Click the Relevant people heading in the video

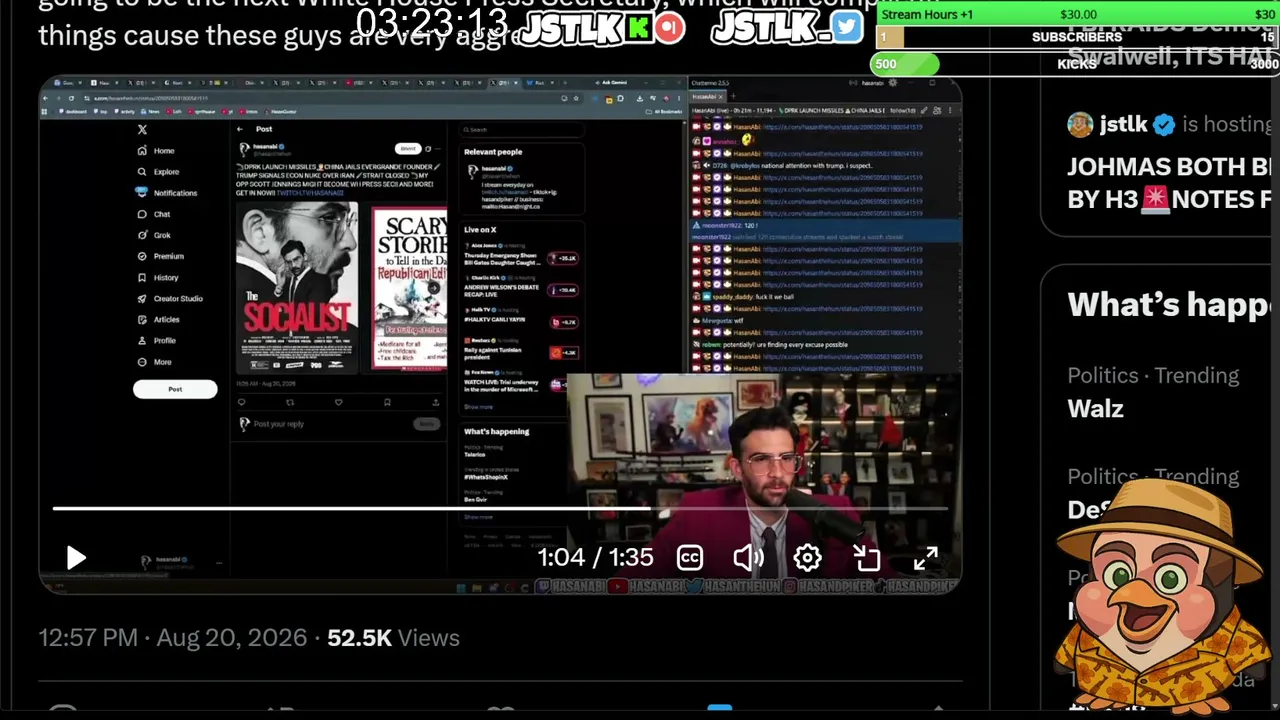coord(493,152)
